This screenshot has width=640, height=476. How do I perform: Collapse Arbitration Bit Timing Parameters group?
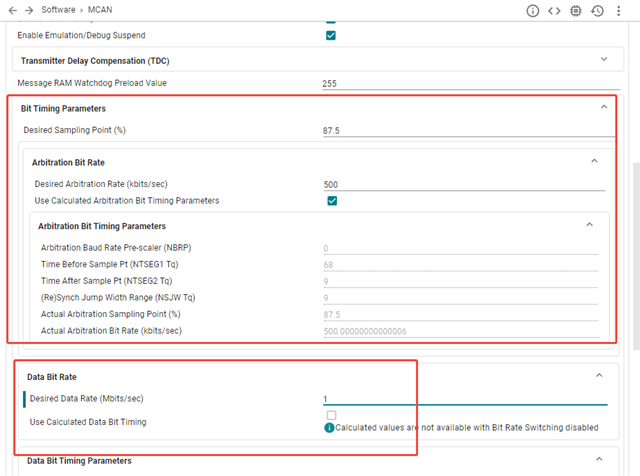click(x=589, y=225)
